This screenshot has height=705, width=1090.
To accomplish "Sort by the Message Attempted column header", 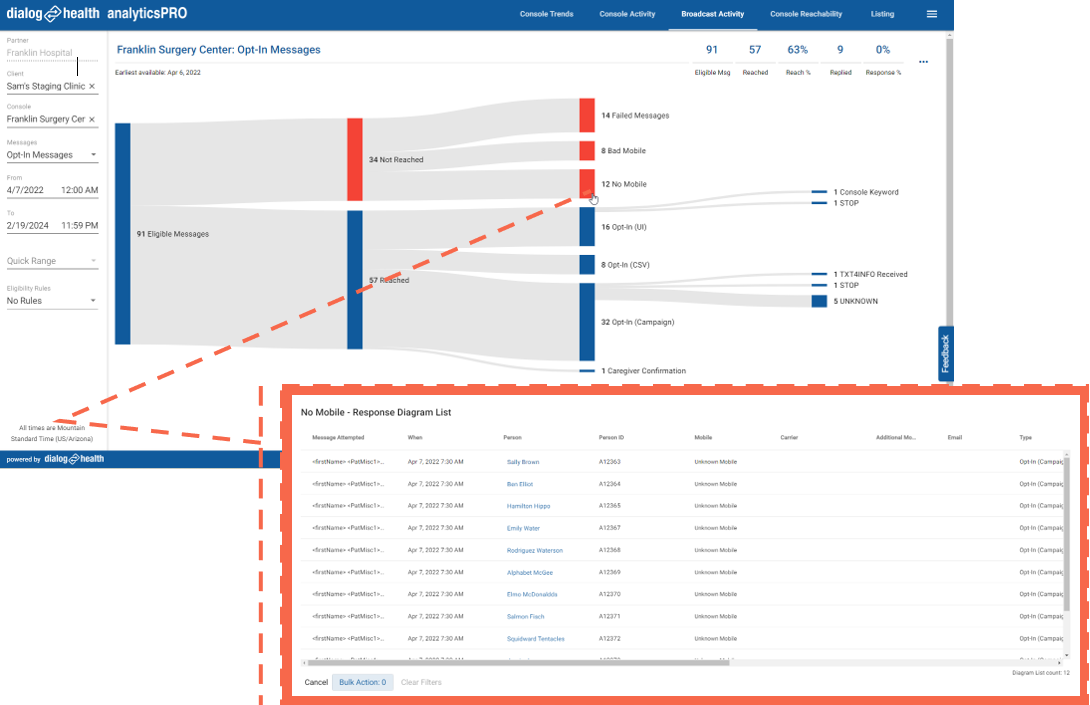I will tap(338, 437).
